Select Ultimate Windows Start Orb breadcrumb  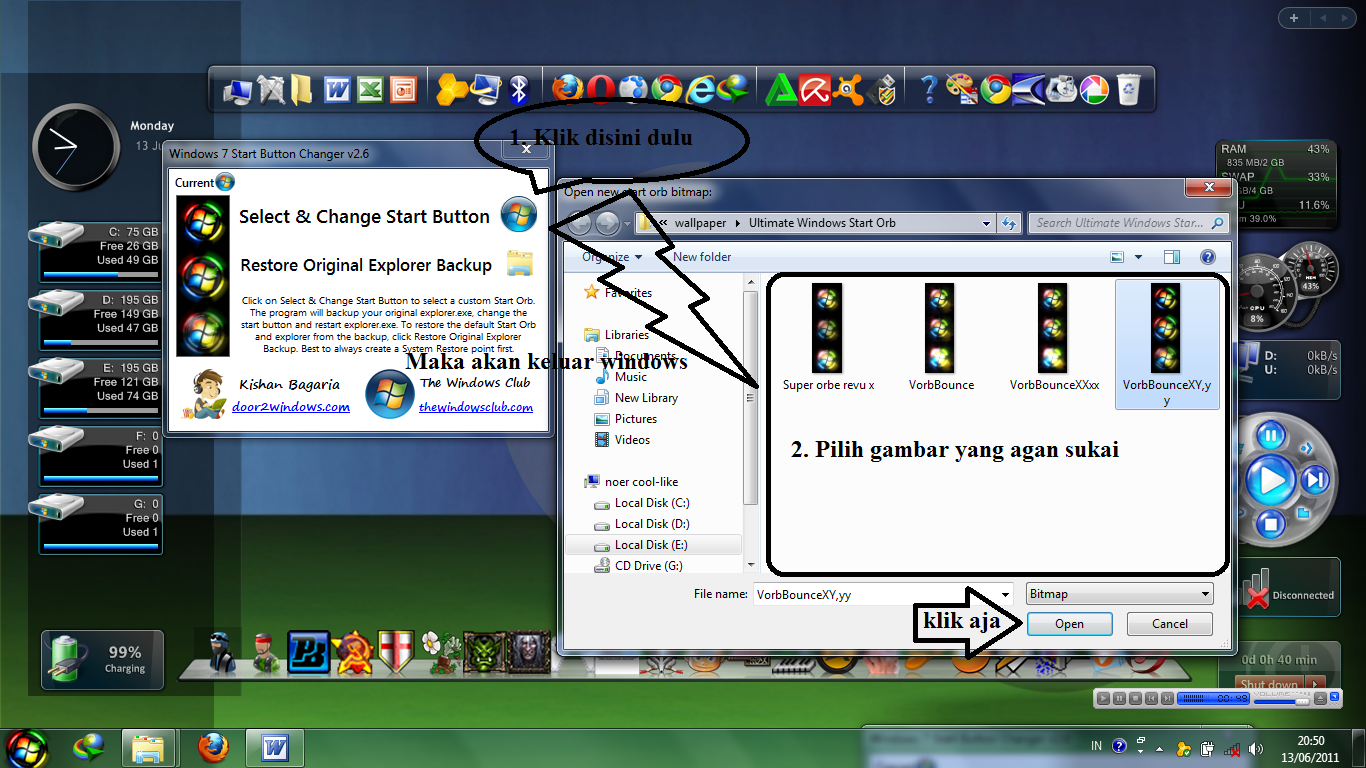tap(822, 224)
